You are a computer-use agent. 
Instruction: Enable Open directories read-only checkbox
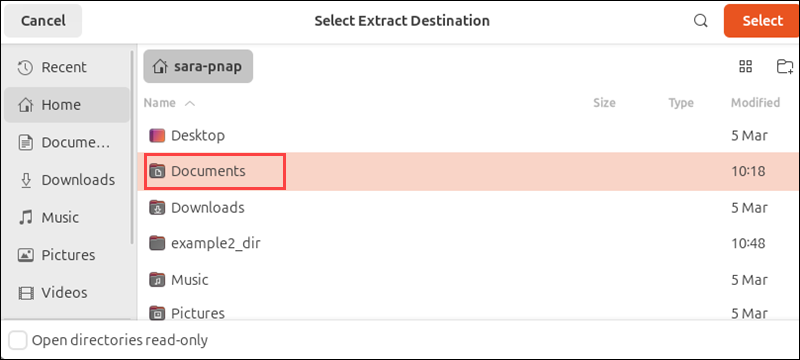click(18, 340)
